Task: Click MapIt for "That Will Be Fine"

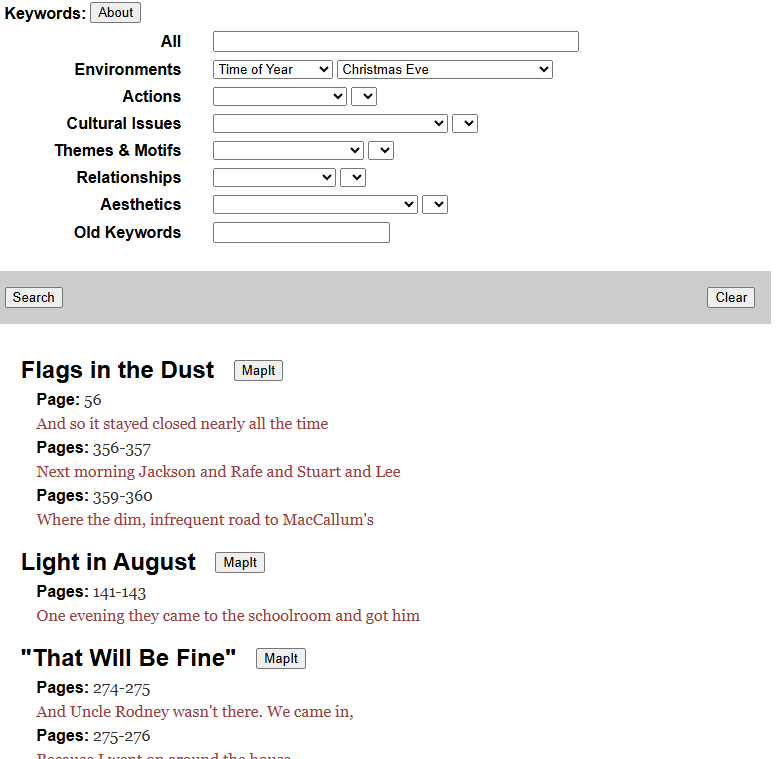Action: [281, 659]
